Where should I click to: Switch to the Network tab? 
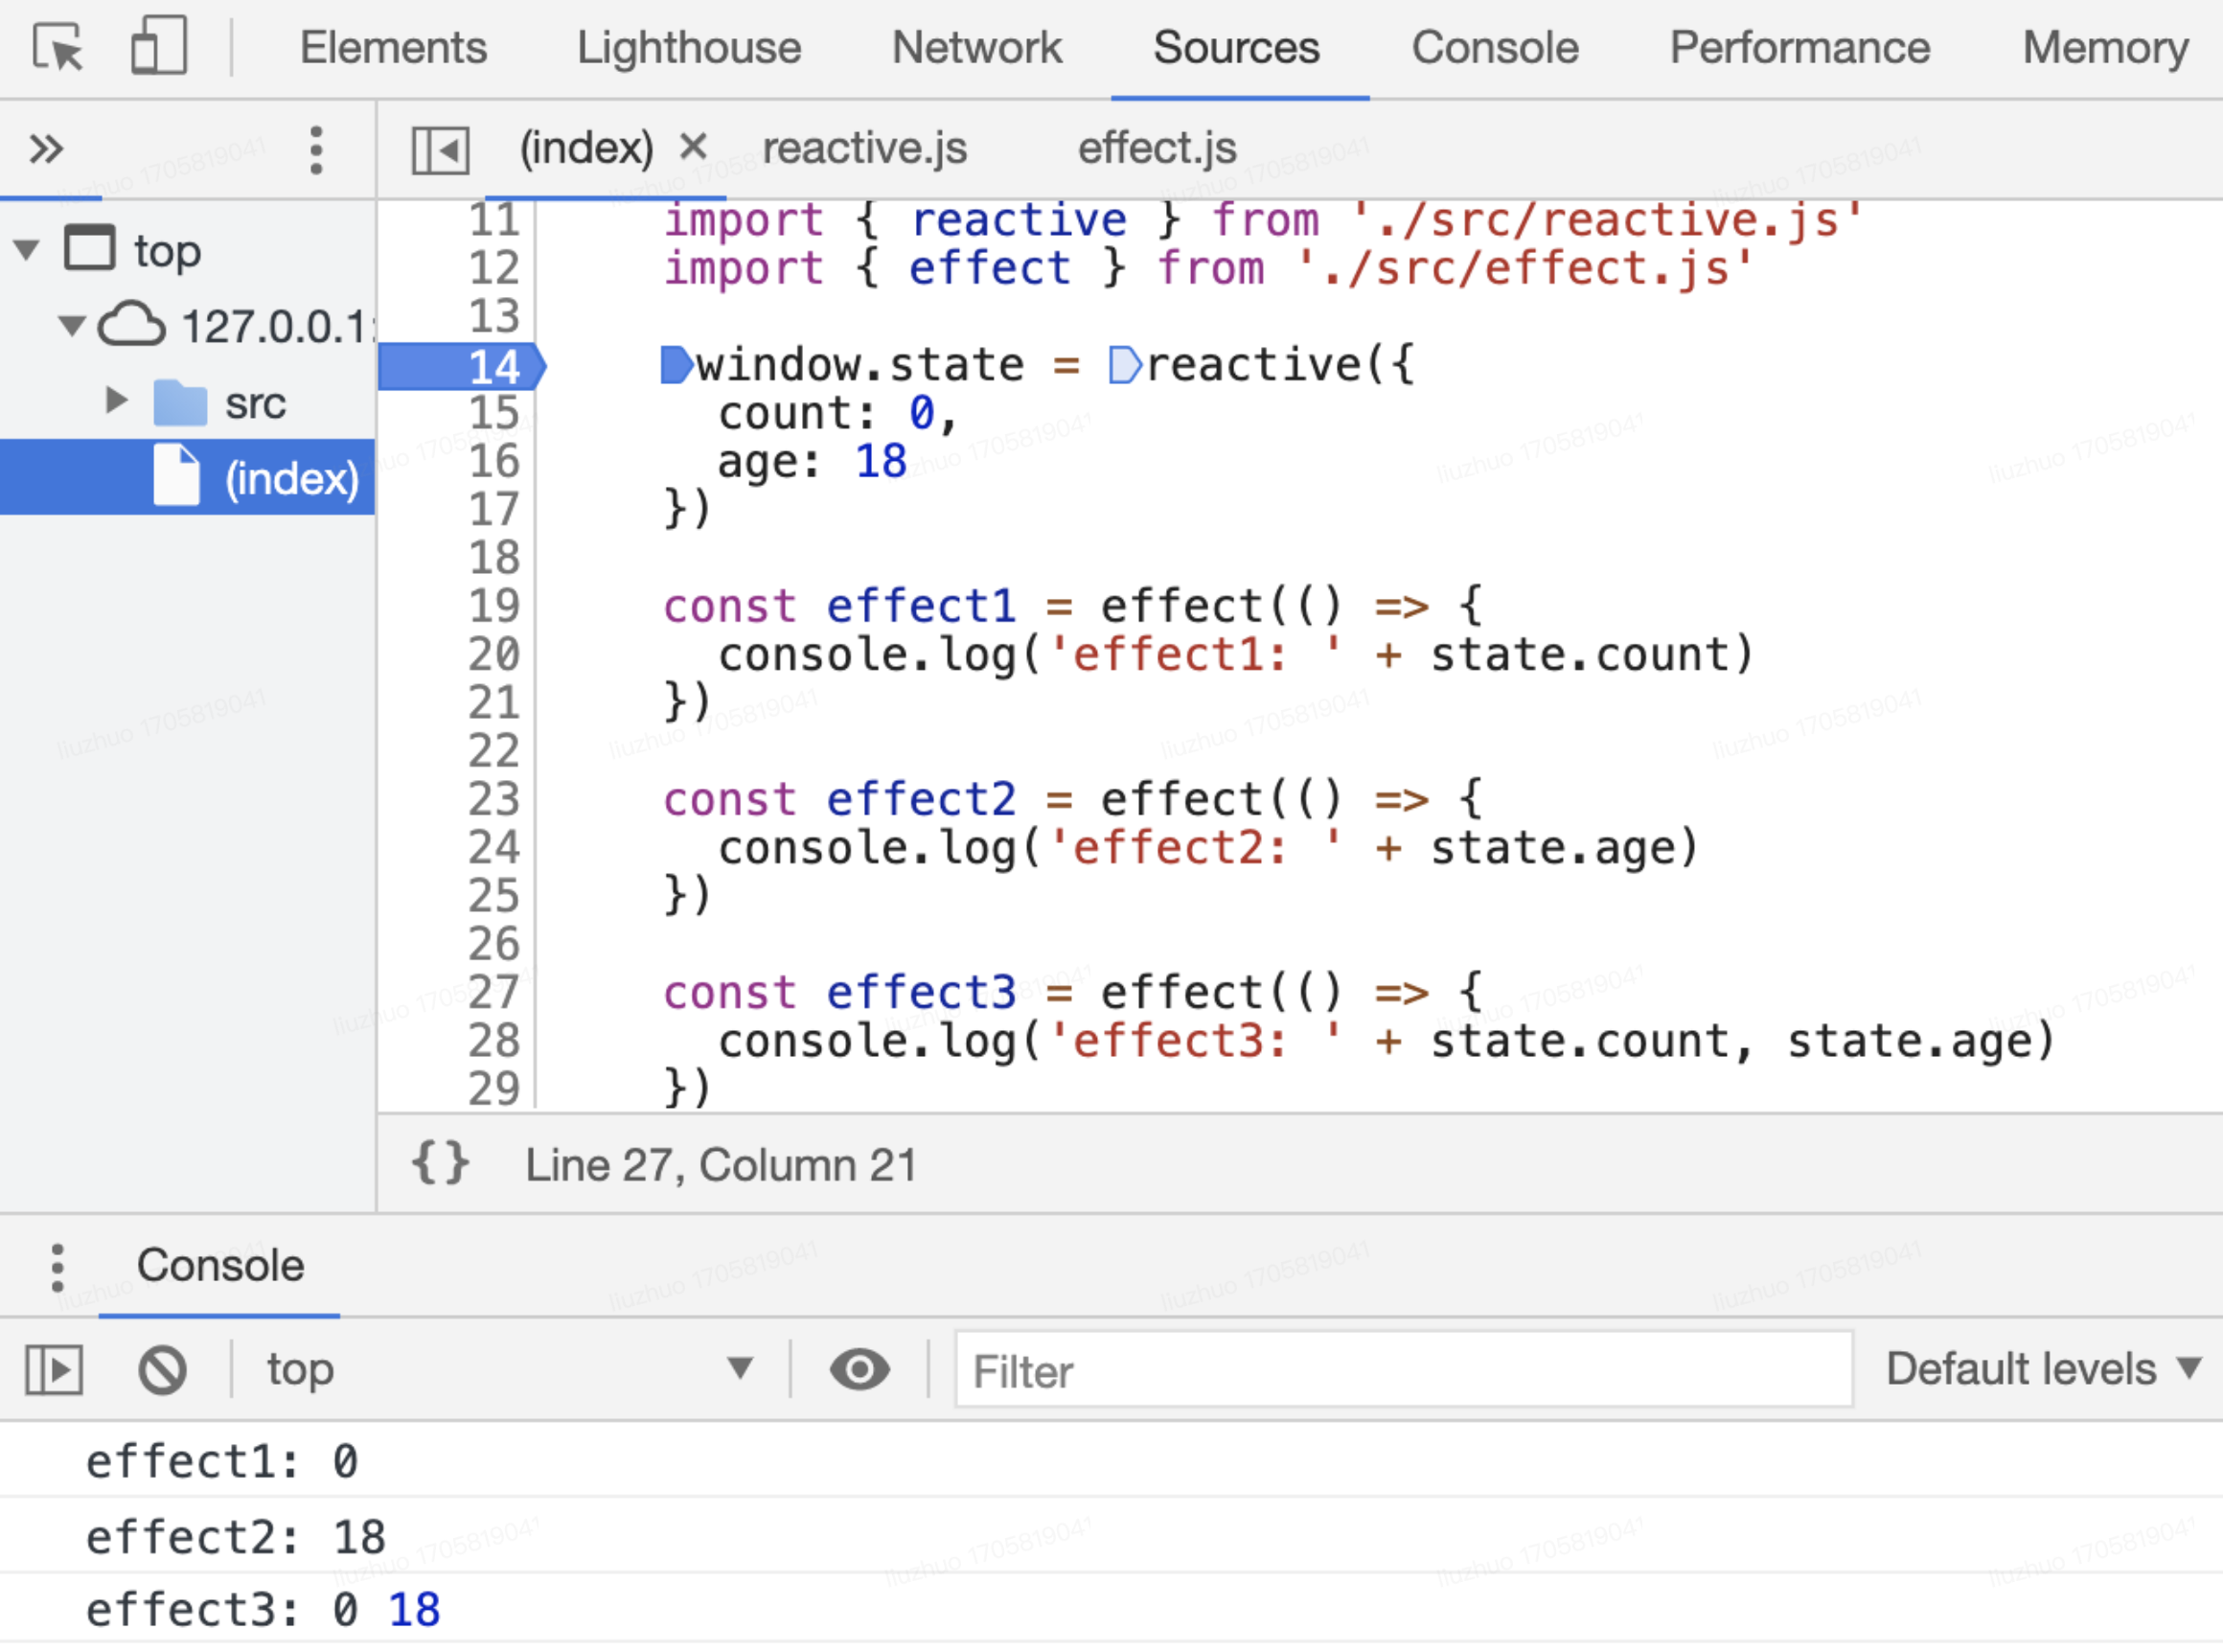pos(976,47)
